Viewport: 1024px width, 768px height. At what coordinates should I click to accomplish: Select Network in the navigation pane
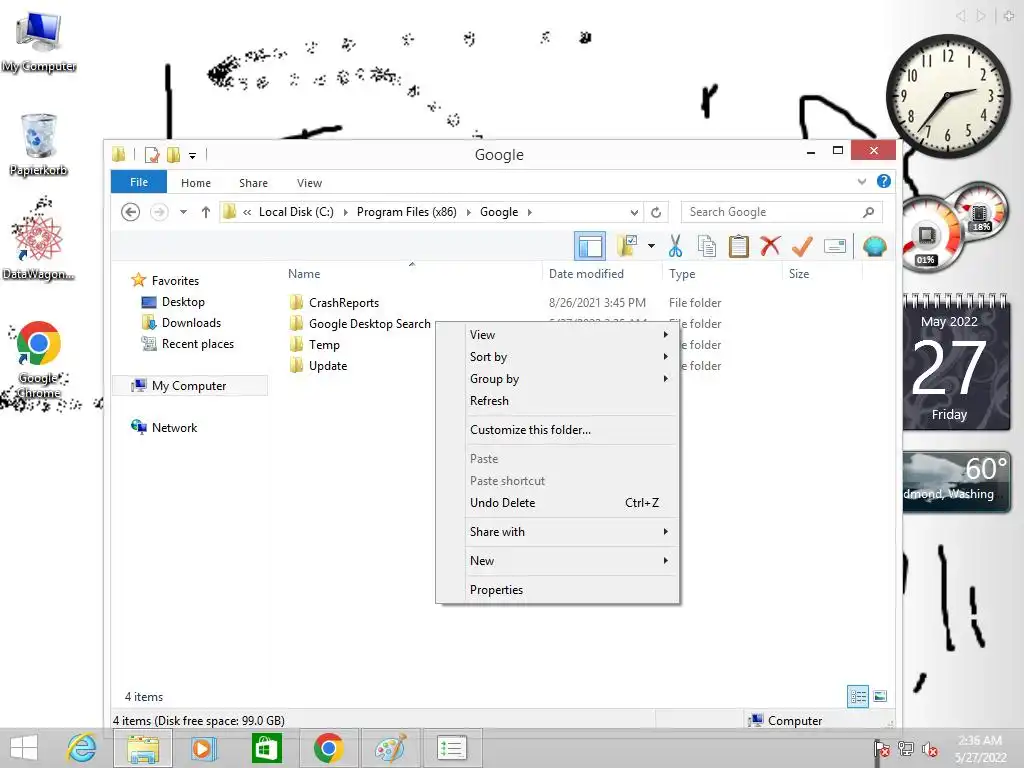pos(174,428)
